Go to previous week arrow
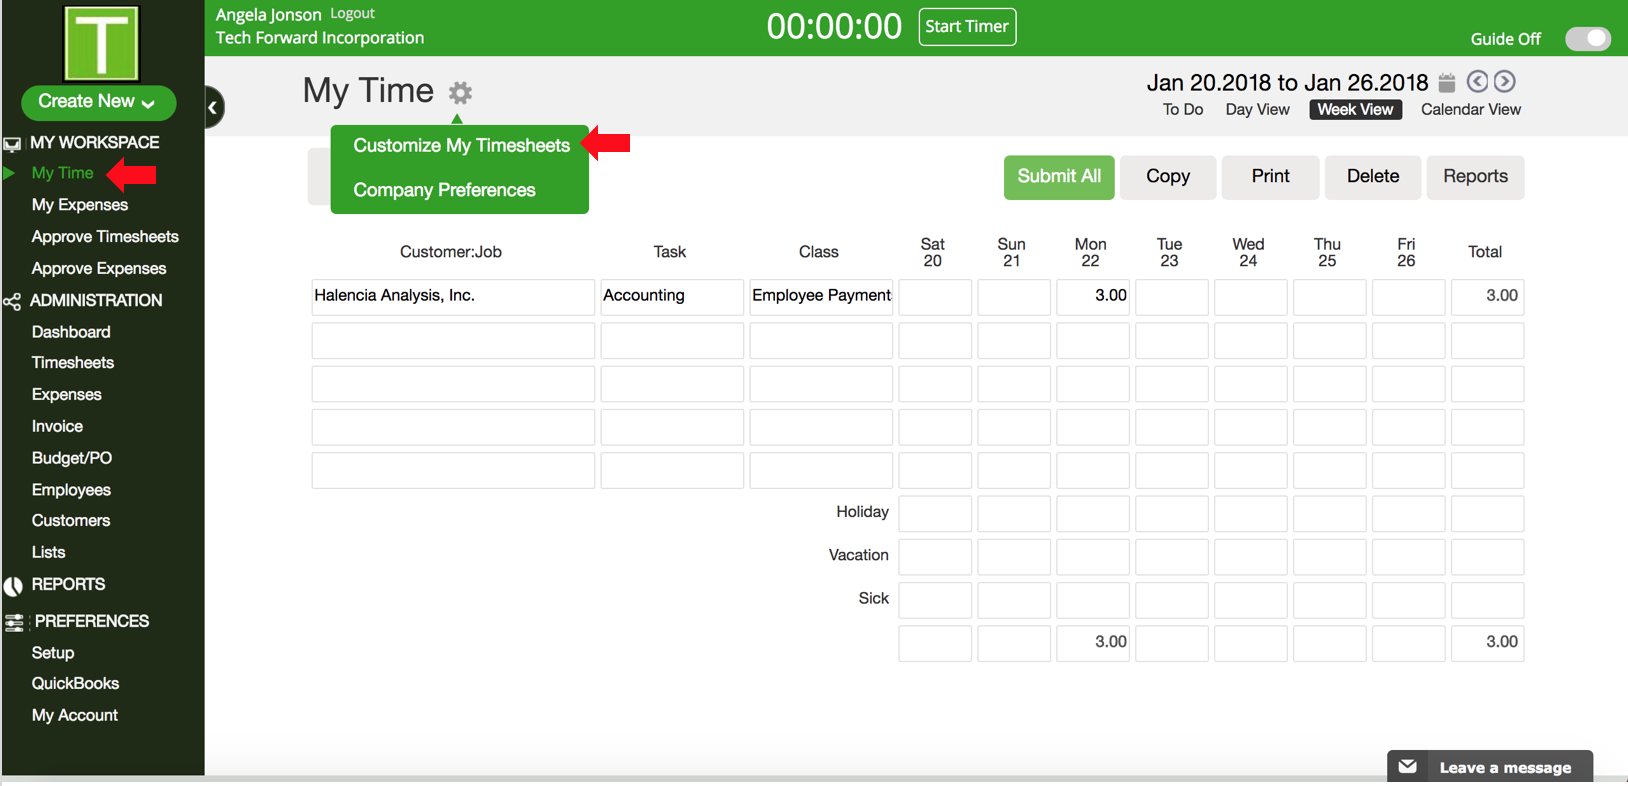Screen dimensions: 1628x786 [x=1477, y=82]
